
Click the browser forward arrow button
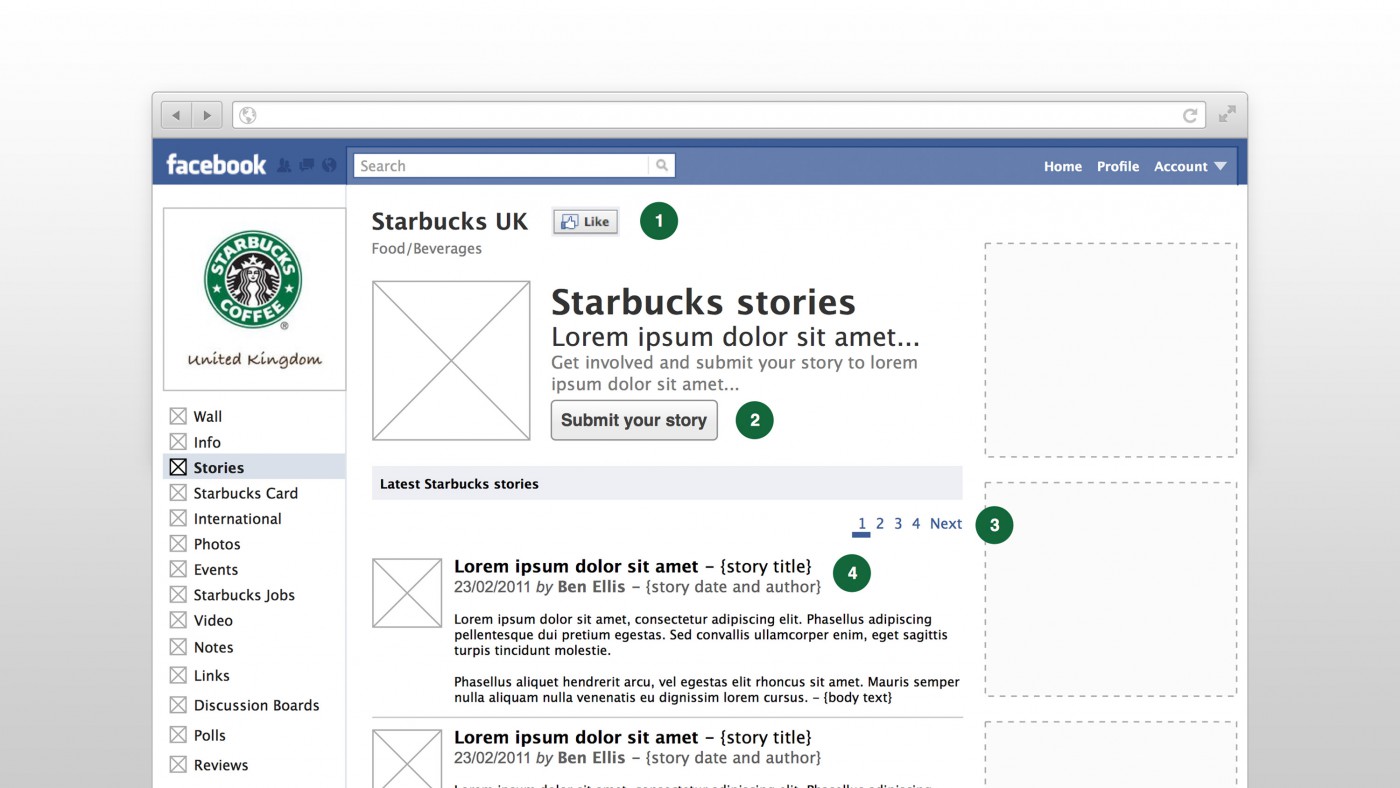207,115
